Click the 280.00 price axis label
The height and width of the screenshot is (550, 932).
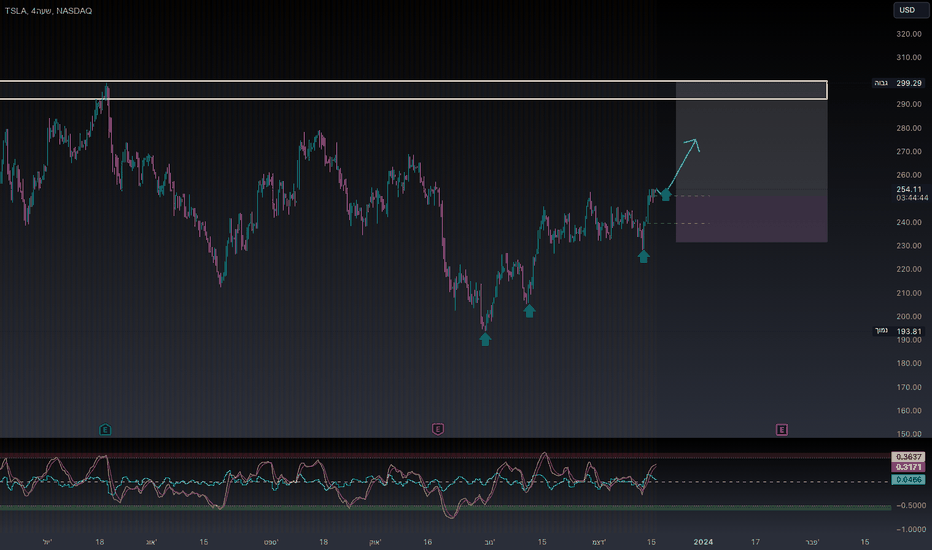point(909,128)
